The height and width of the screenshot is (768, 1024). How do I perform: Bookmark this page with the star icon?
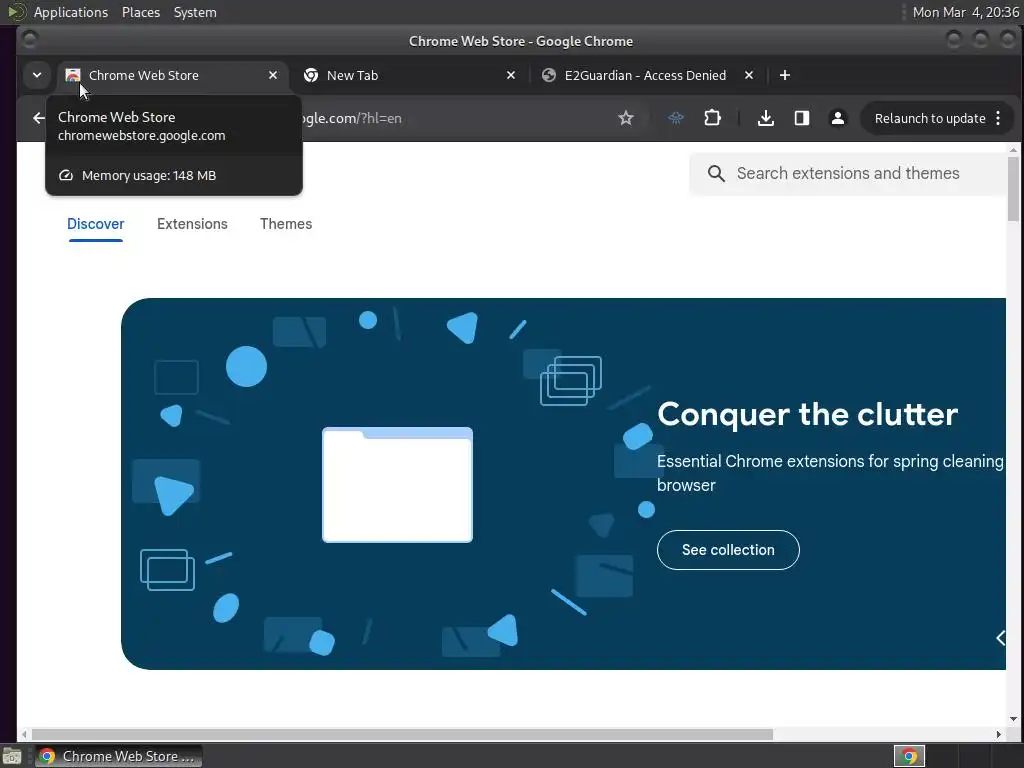[x=626, y=118]
